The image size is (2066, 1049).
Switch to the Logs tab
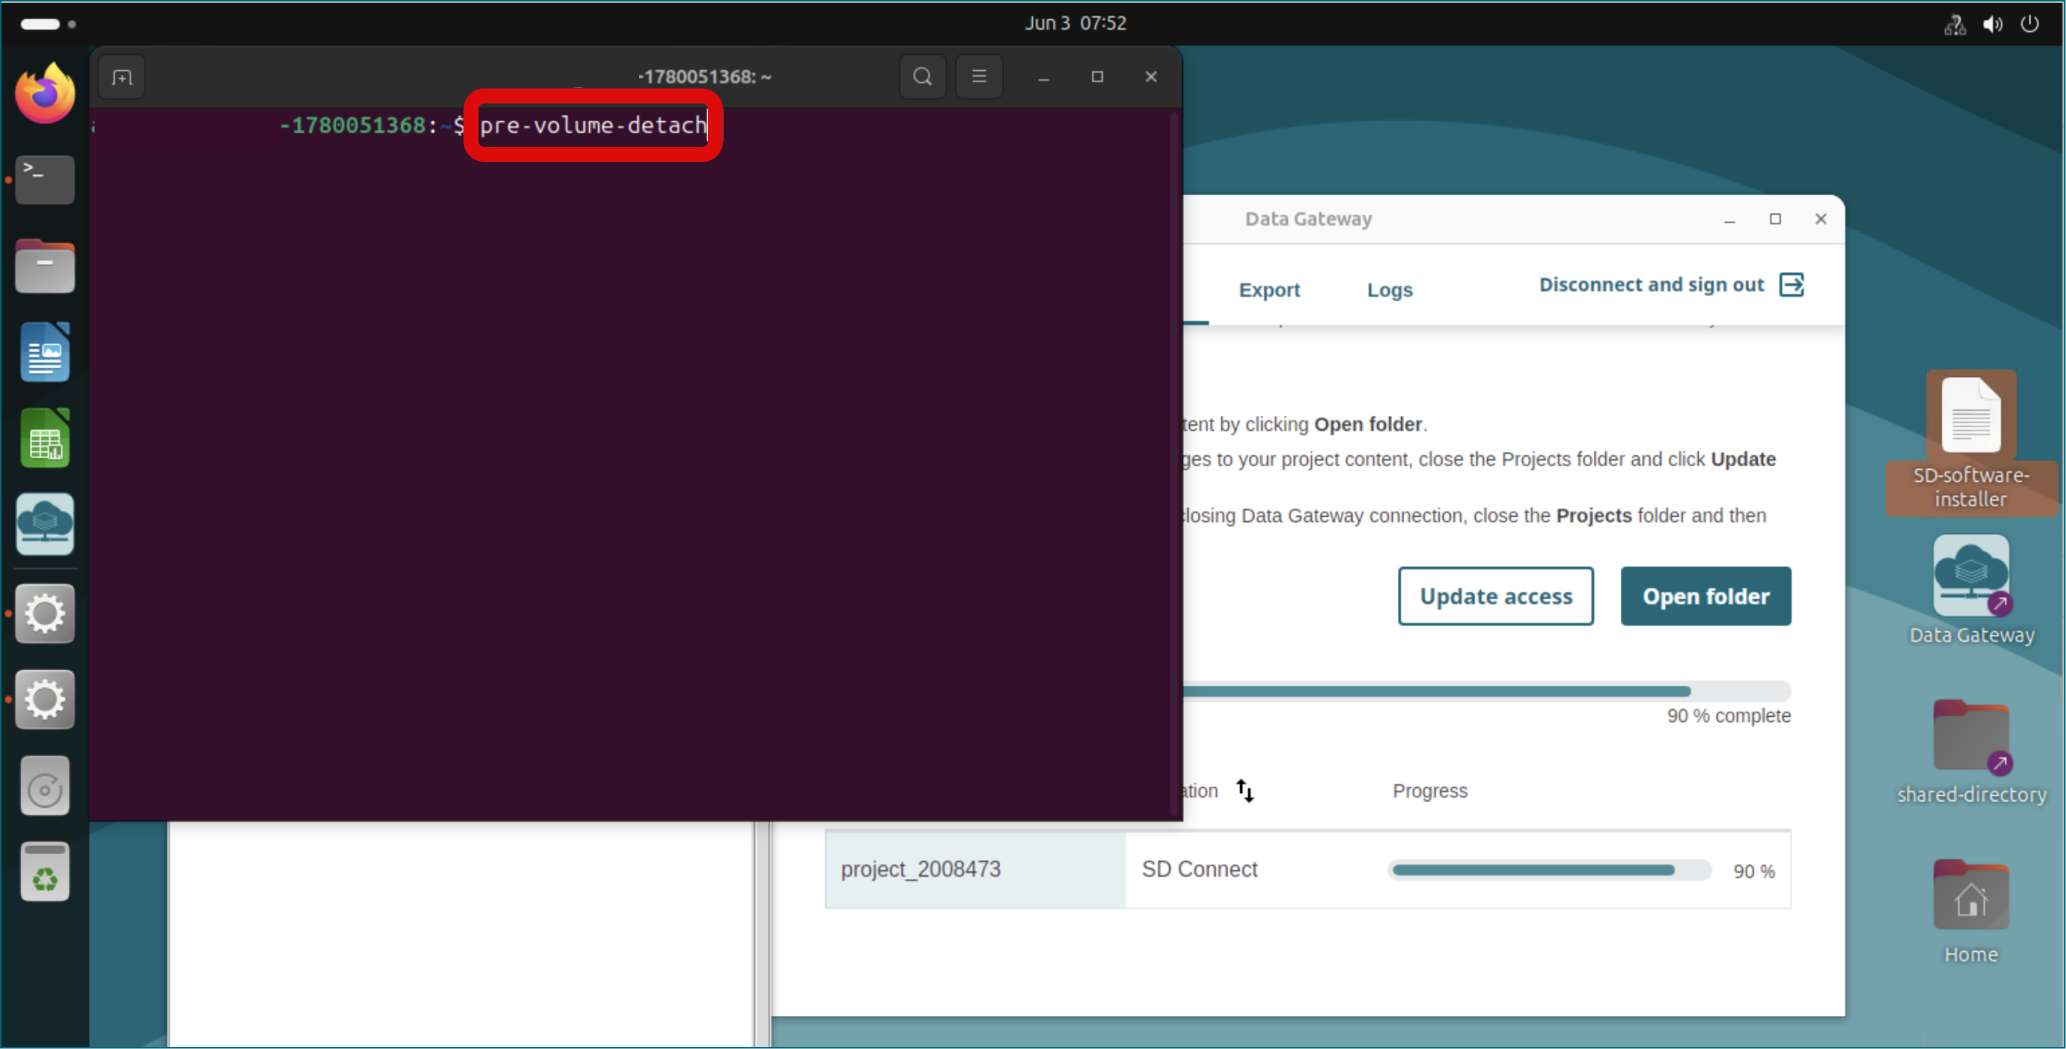pos(1390,290)
